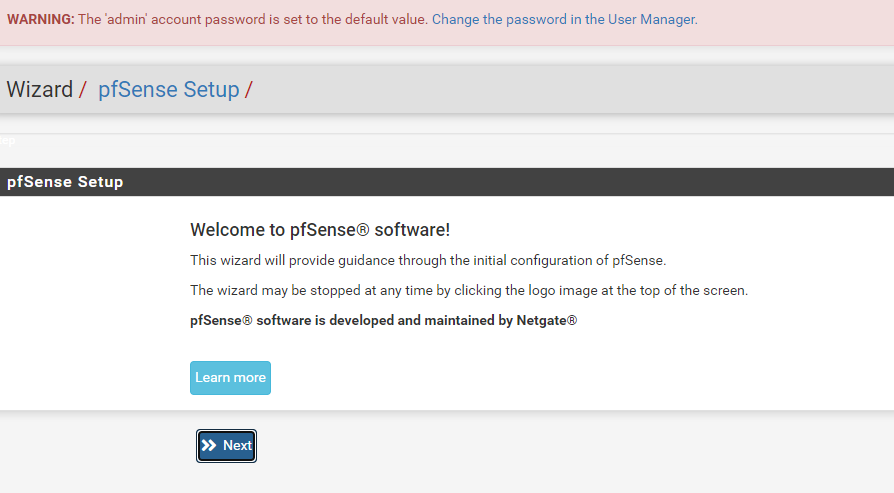Viewport: 894px width, 493px height.
Task: Click the sentence about stopping the wizard
Action: pos(469,291)
